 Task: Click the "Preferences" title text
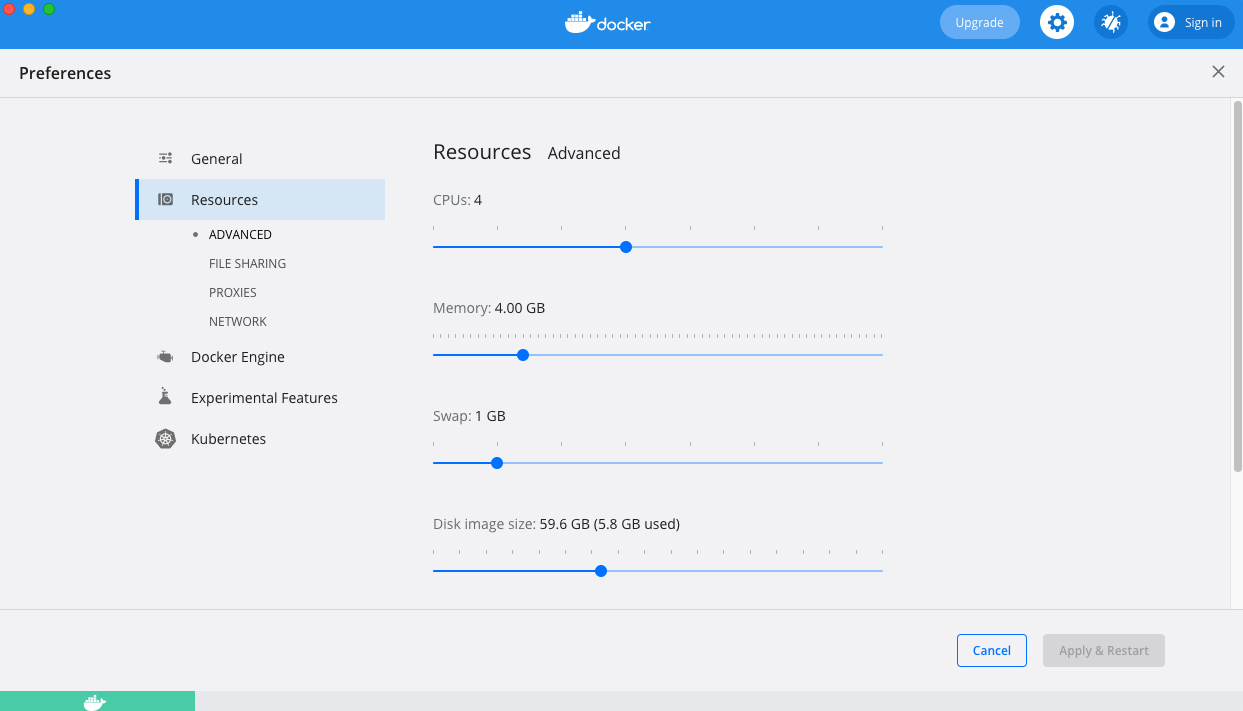coord(65,73)
